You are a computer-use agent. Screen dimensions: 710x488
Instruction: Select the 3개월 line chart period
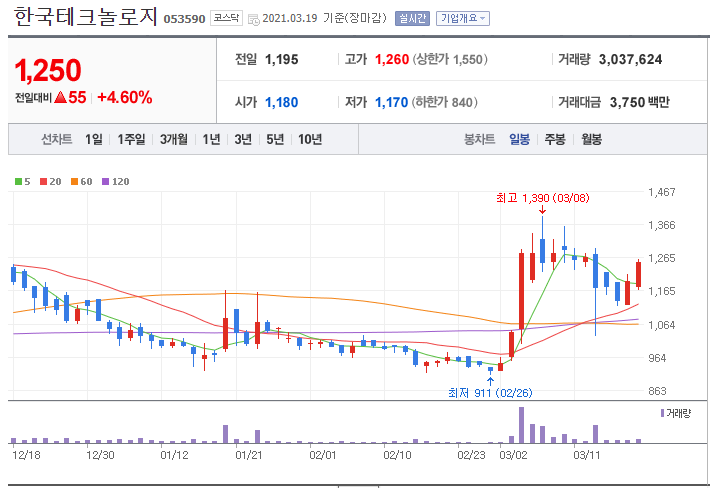click(173, 139)
